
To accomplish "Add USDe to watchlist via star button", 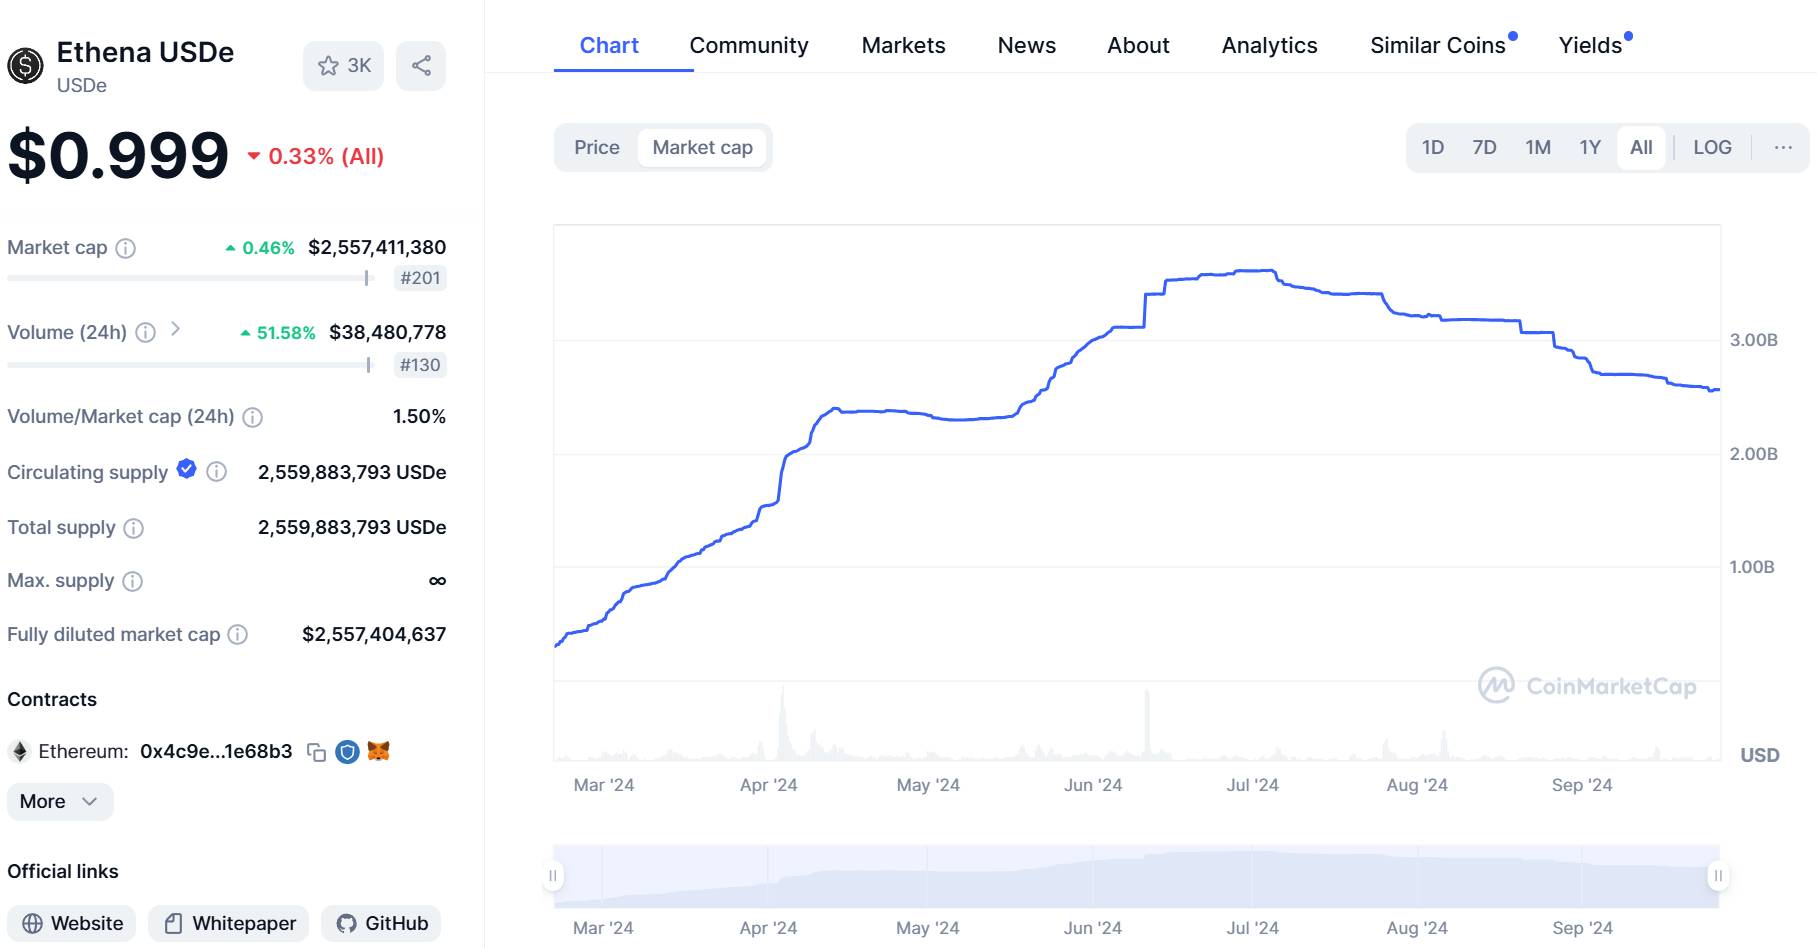I will 343,66.
